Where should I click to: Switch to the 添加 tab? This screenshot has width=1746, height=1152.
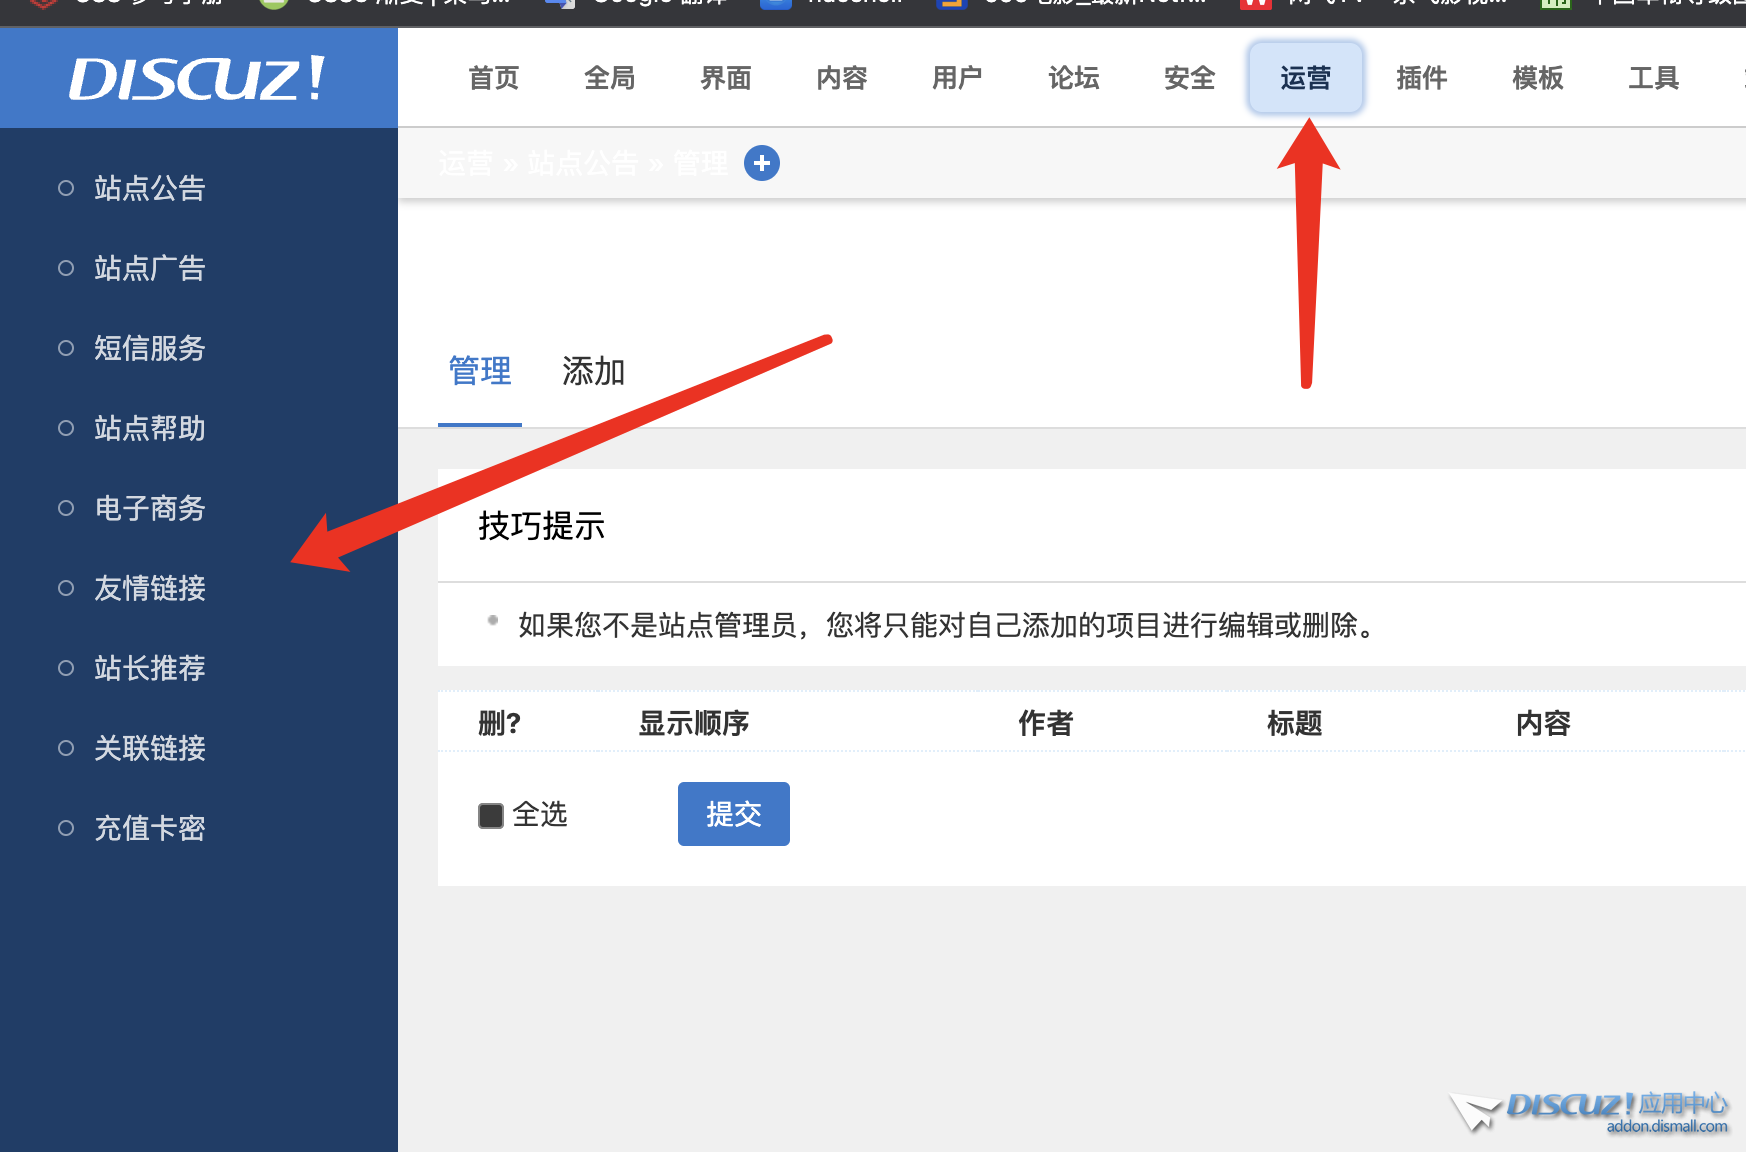pos(592,372)
